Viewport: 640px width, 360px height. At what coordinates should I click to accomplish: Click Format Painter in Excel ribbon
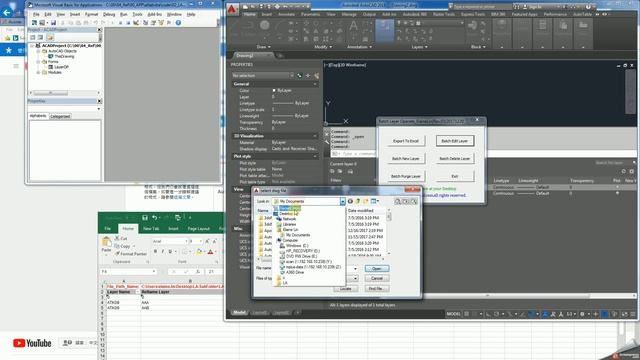131,253
